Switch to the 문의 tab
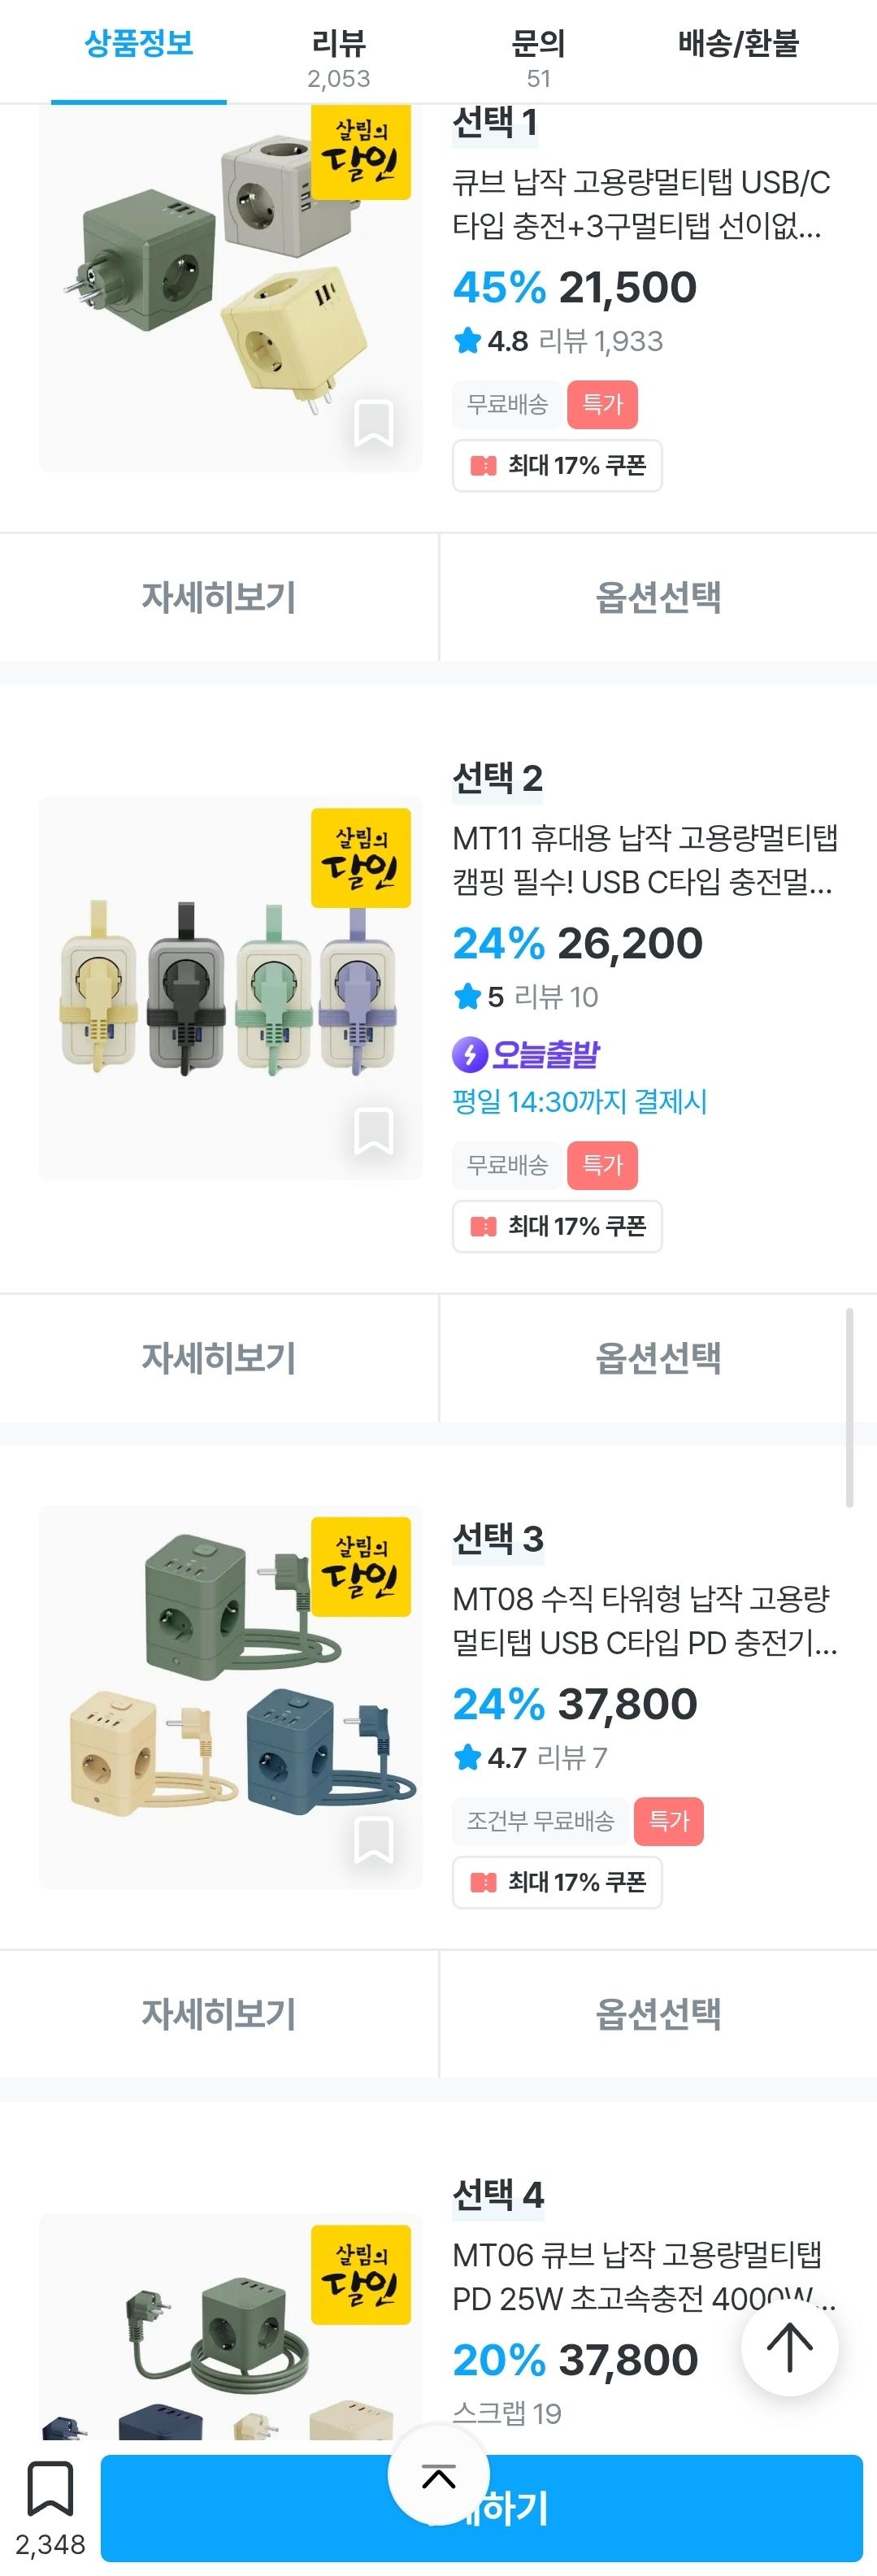The width and height of the screenshot is (877, 2576). (x=538, y=56)
